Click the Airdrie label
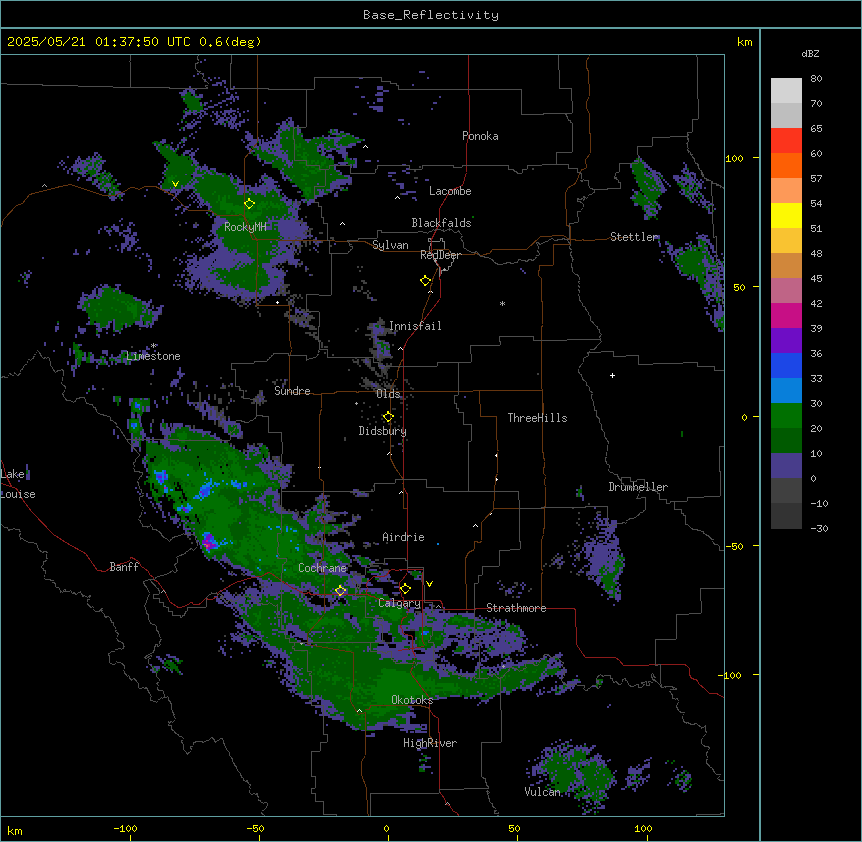Image resolution: width=862 pixels, height=842 pixels. pos(404,537)
